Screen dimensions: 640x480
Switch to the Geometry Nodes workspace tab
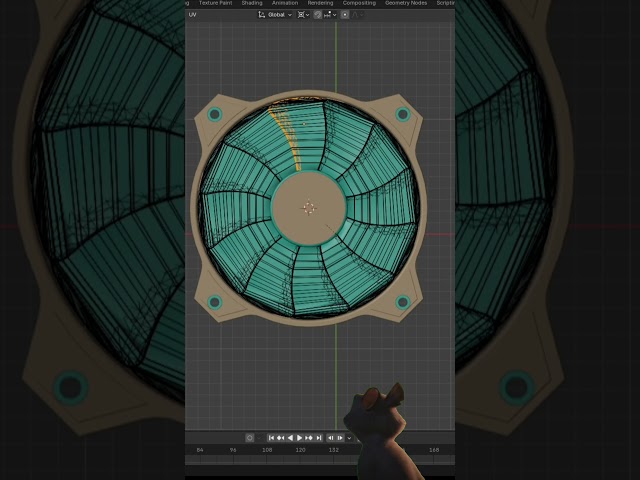[406, 3]
